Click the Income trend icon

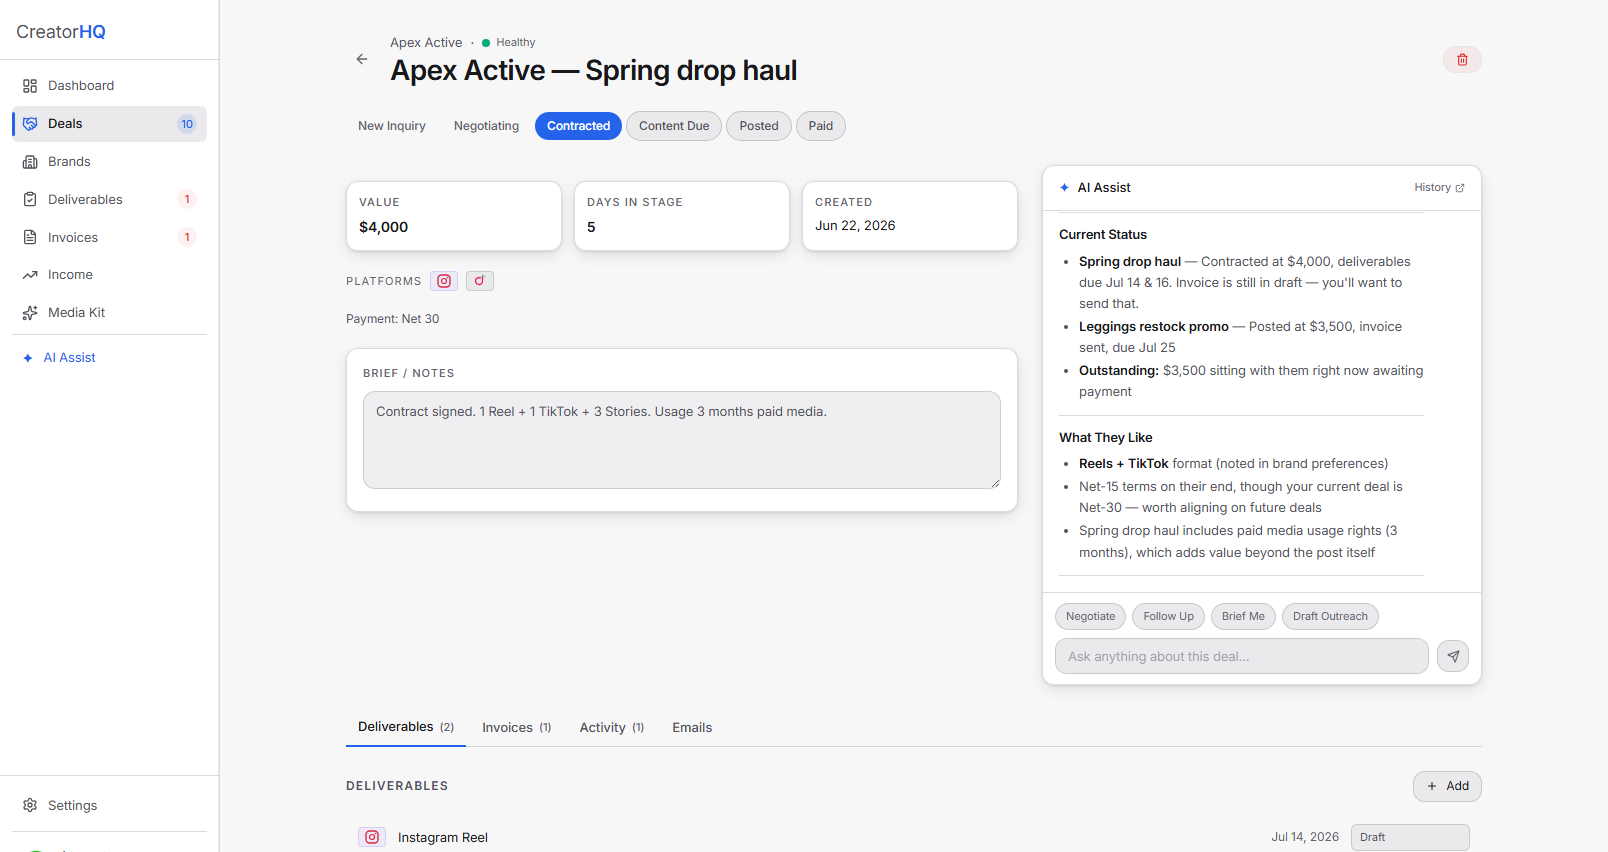30,275
